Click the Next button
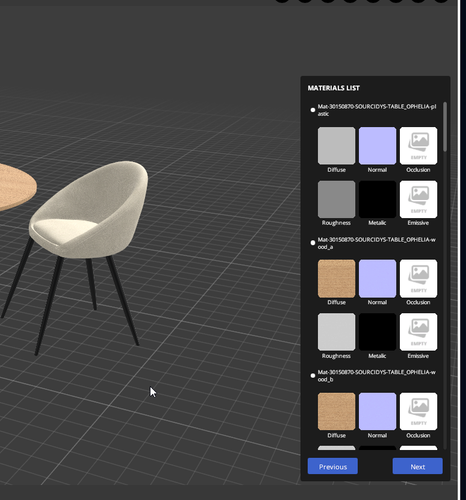466x500 pixels. (418, 466)
